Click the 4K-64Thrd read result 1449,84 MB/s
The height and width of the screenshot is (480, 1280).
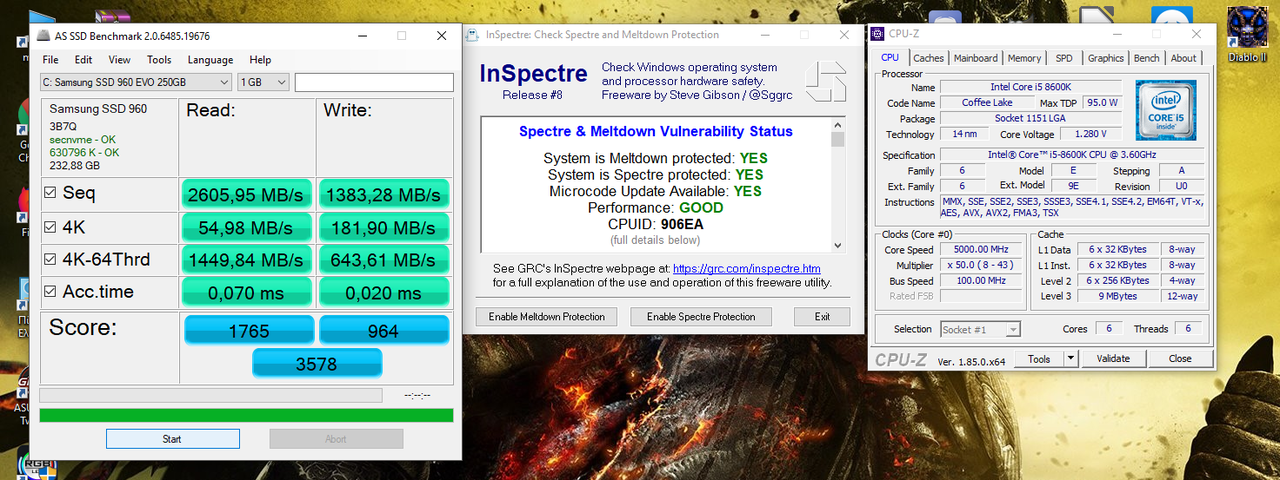pyautogui.click(x=247, y=260)
